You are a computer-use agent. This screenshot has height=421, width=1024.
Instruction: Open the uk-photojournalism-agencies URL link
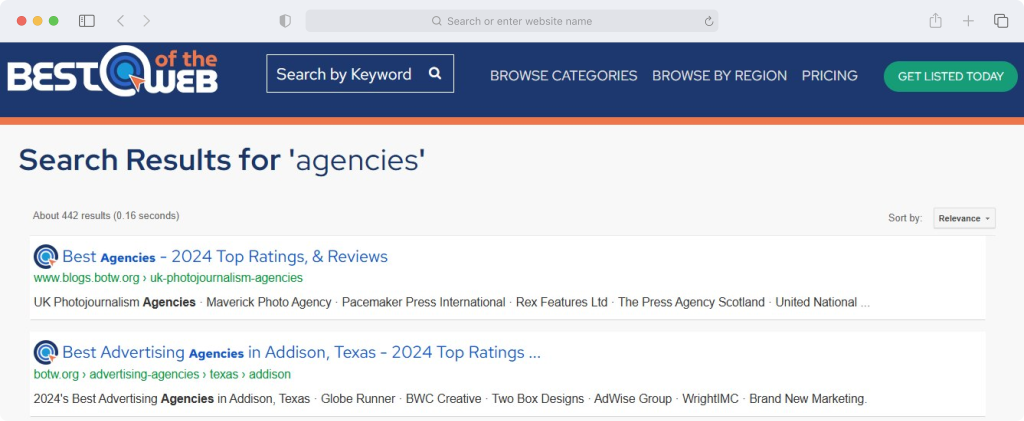168,278
